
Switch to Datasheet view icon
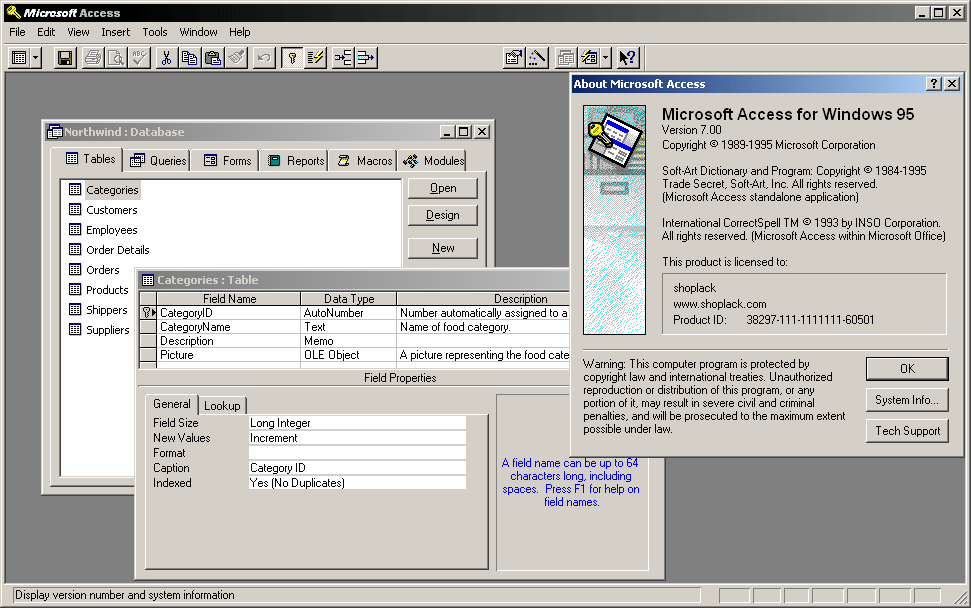19,58
